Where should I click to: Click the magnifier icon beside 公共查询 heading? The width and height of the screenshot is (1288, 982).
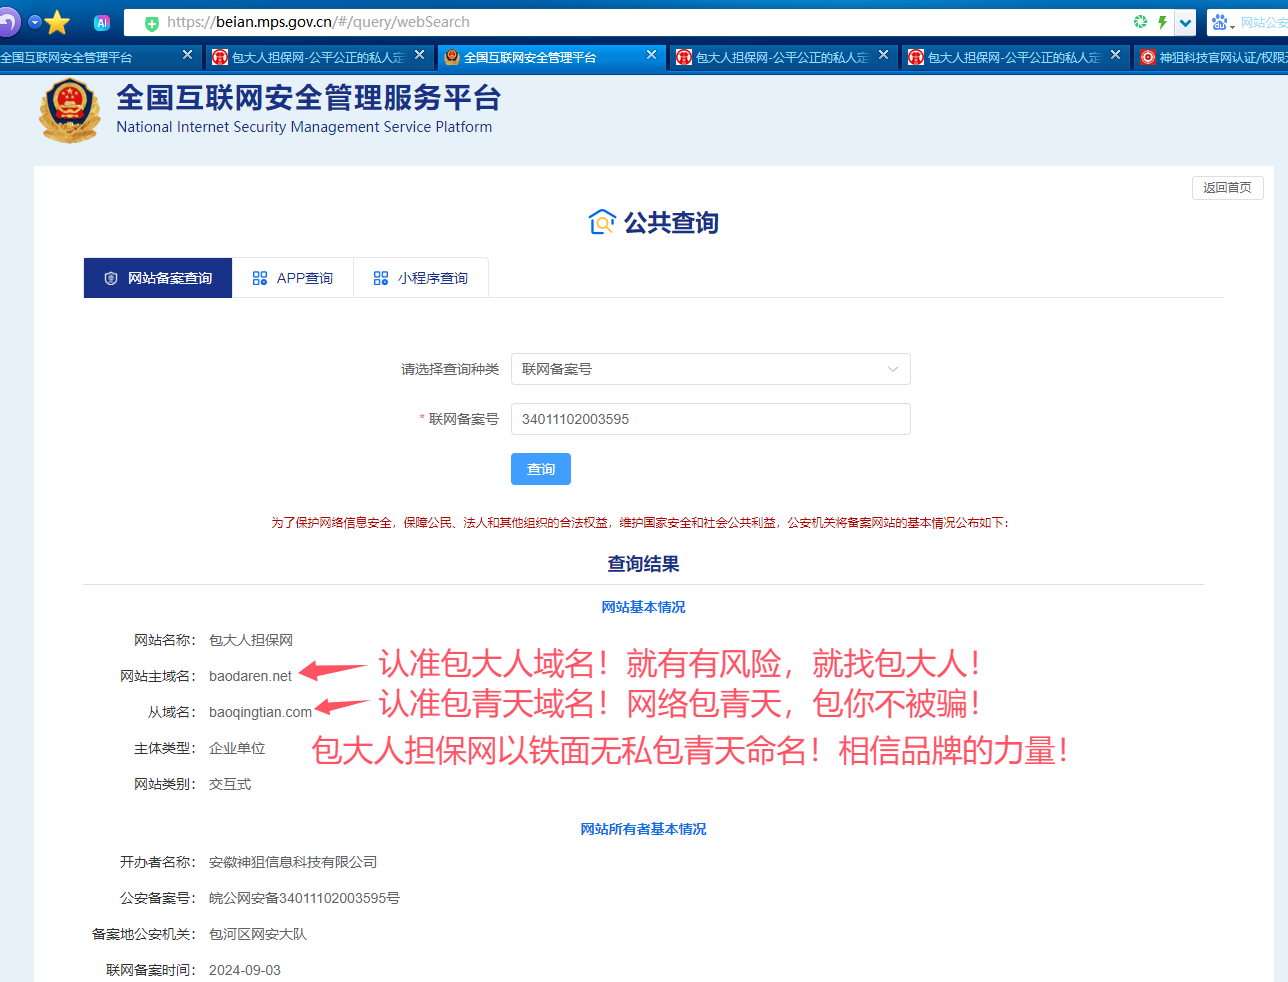click(x=601, y=222)
